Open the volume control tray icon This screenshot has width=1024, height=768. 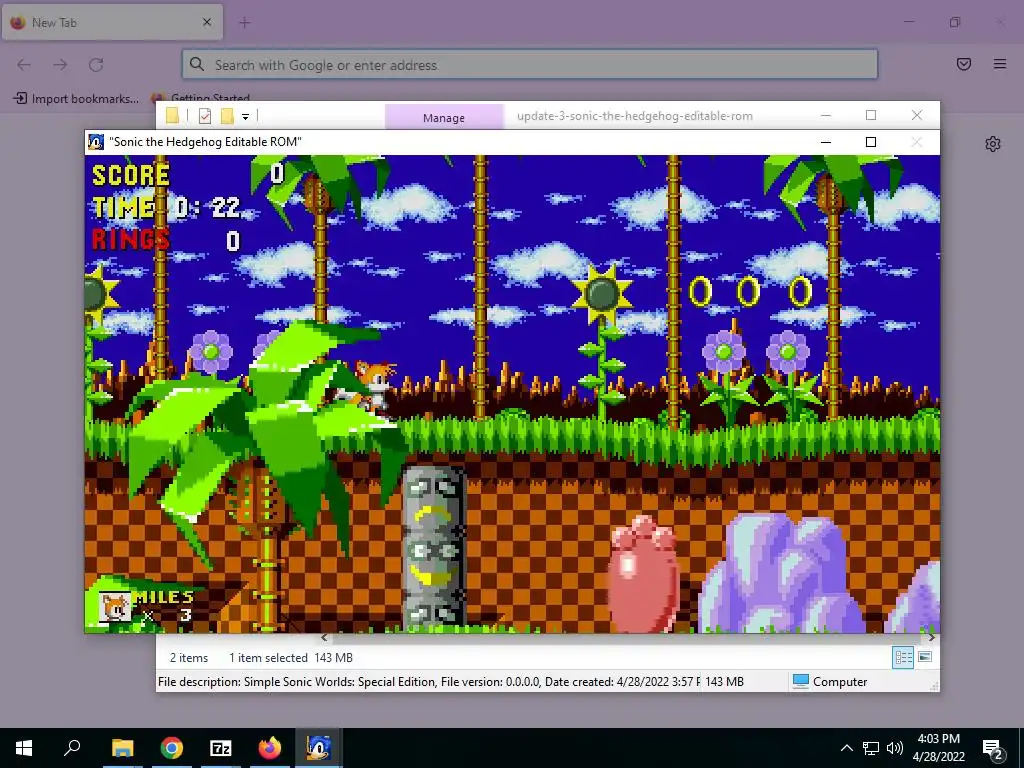(x=895, y=748)
